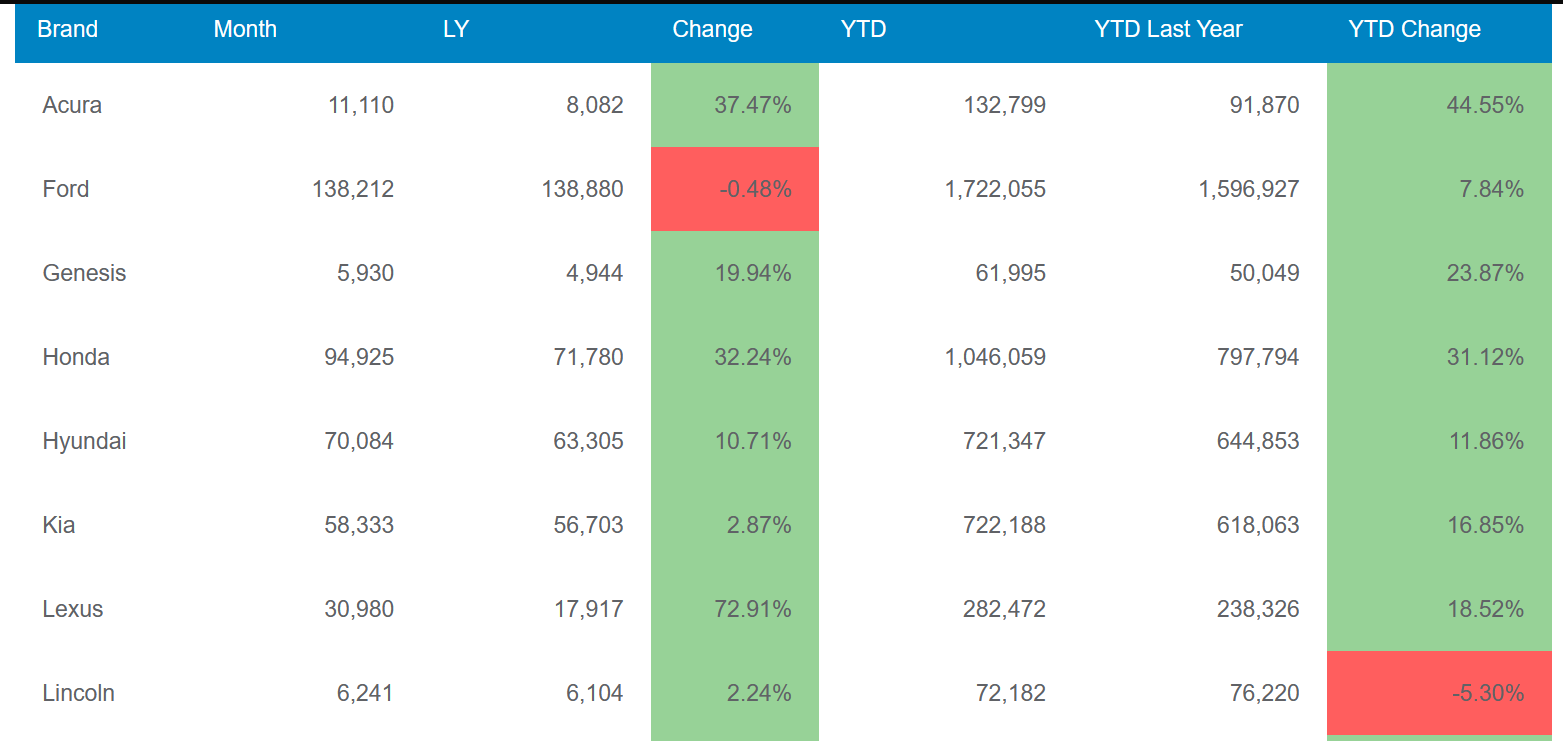1563x741 pixels.
Task: Click Honda's monthly sales value 94,925
Action: click(x=359, y=357)
